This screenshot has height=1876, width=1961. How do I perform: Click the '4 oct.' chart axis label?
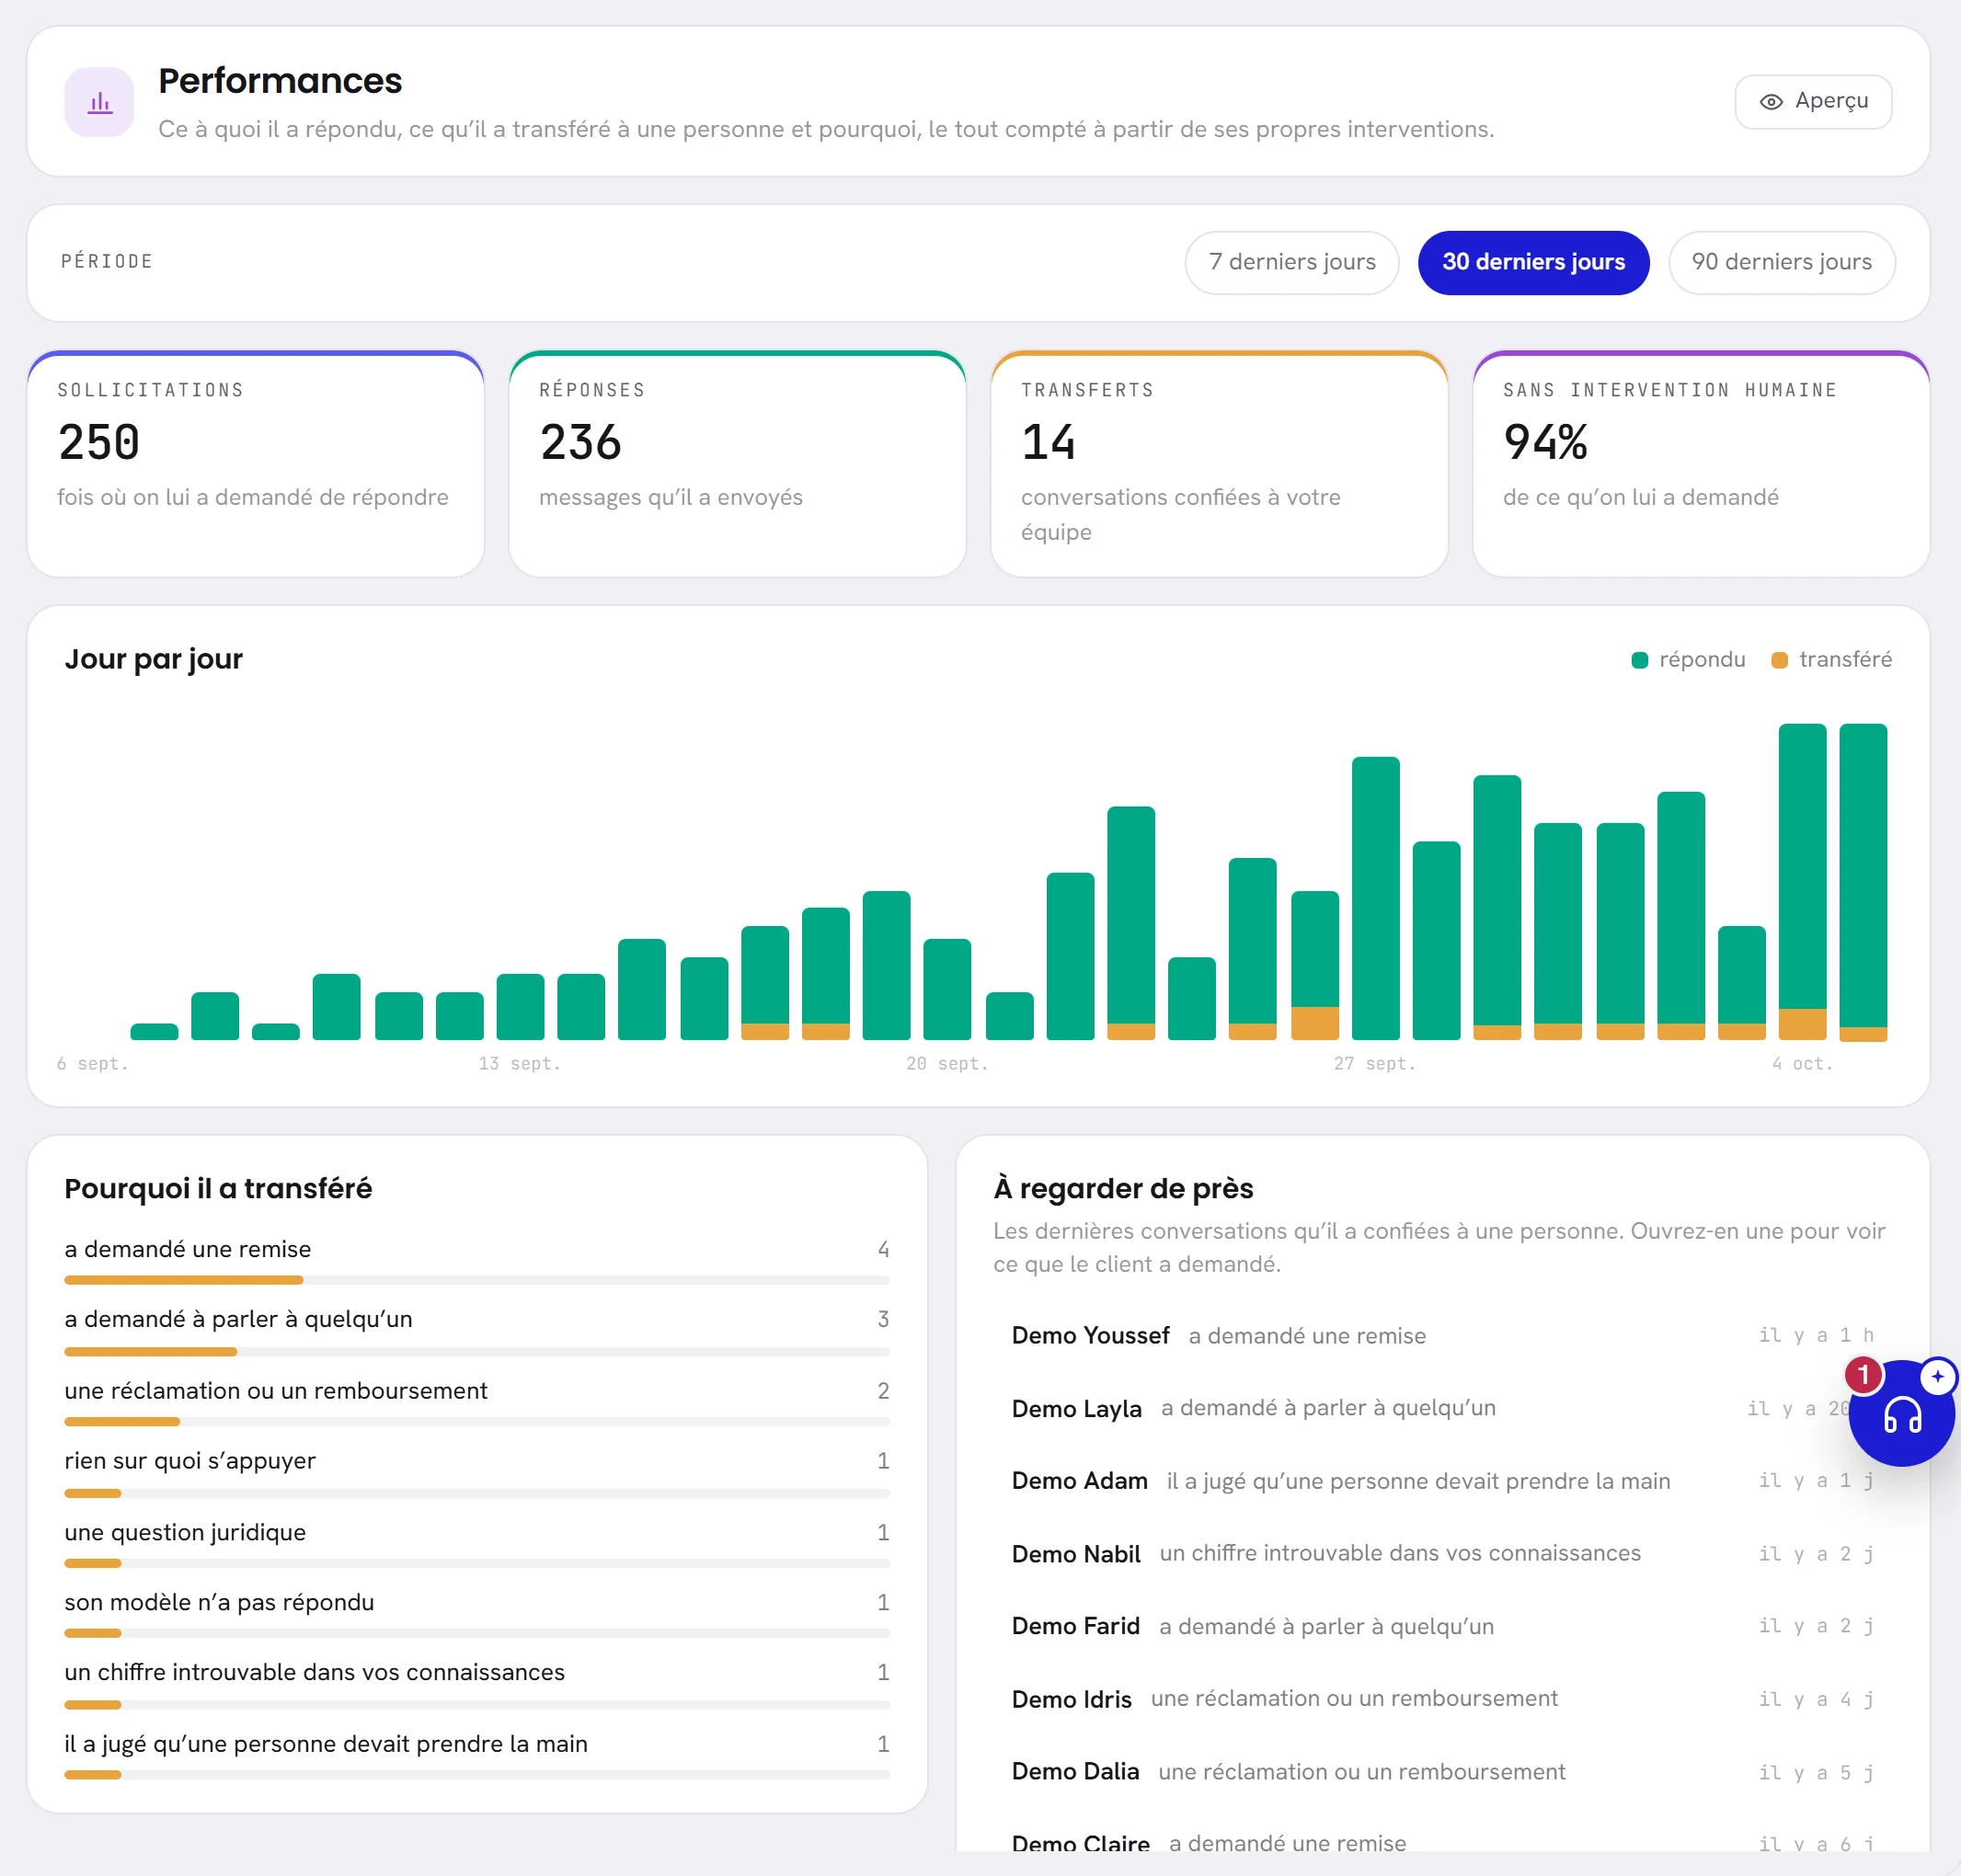[1802, 1064]
